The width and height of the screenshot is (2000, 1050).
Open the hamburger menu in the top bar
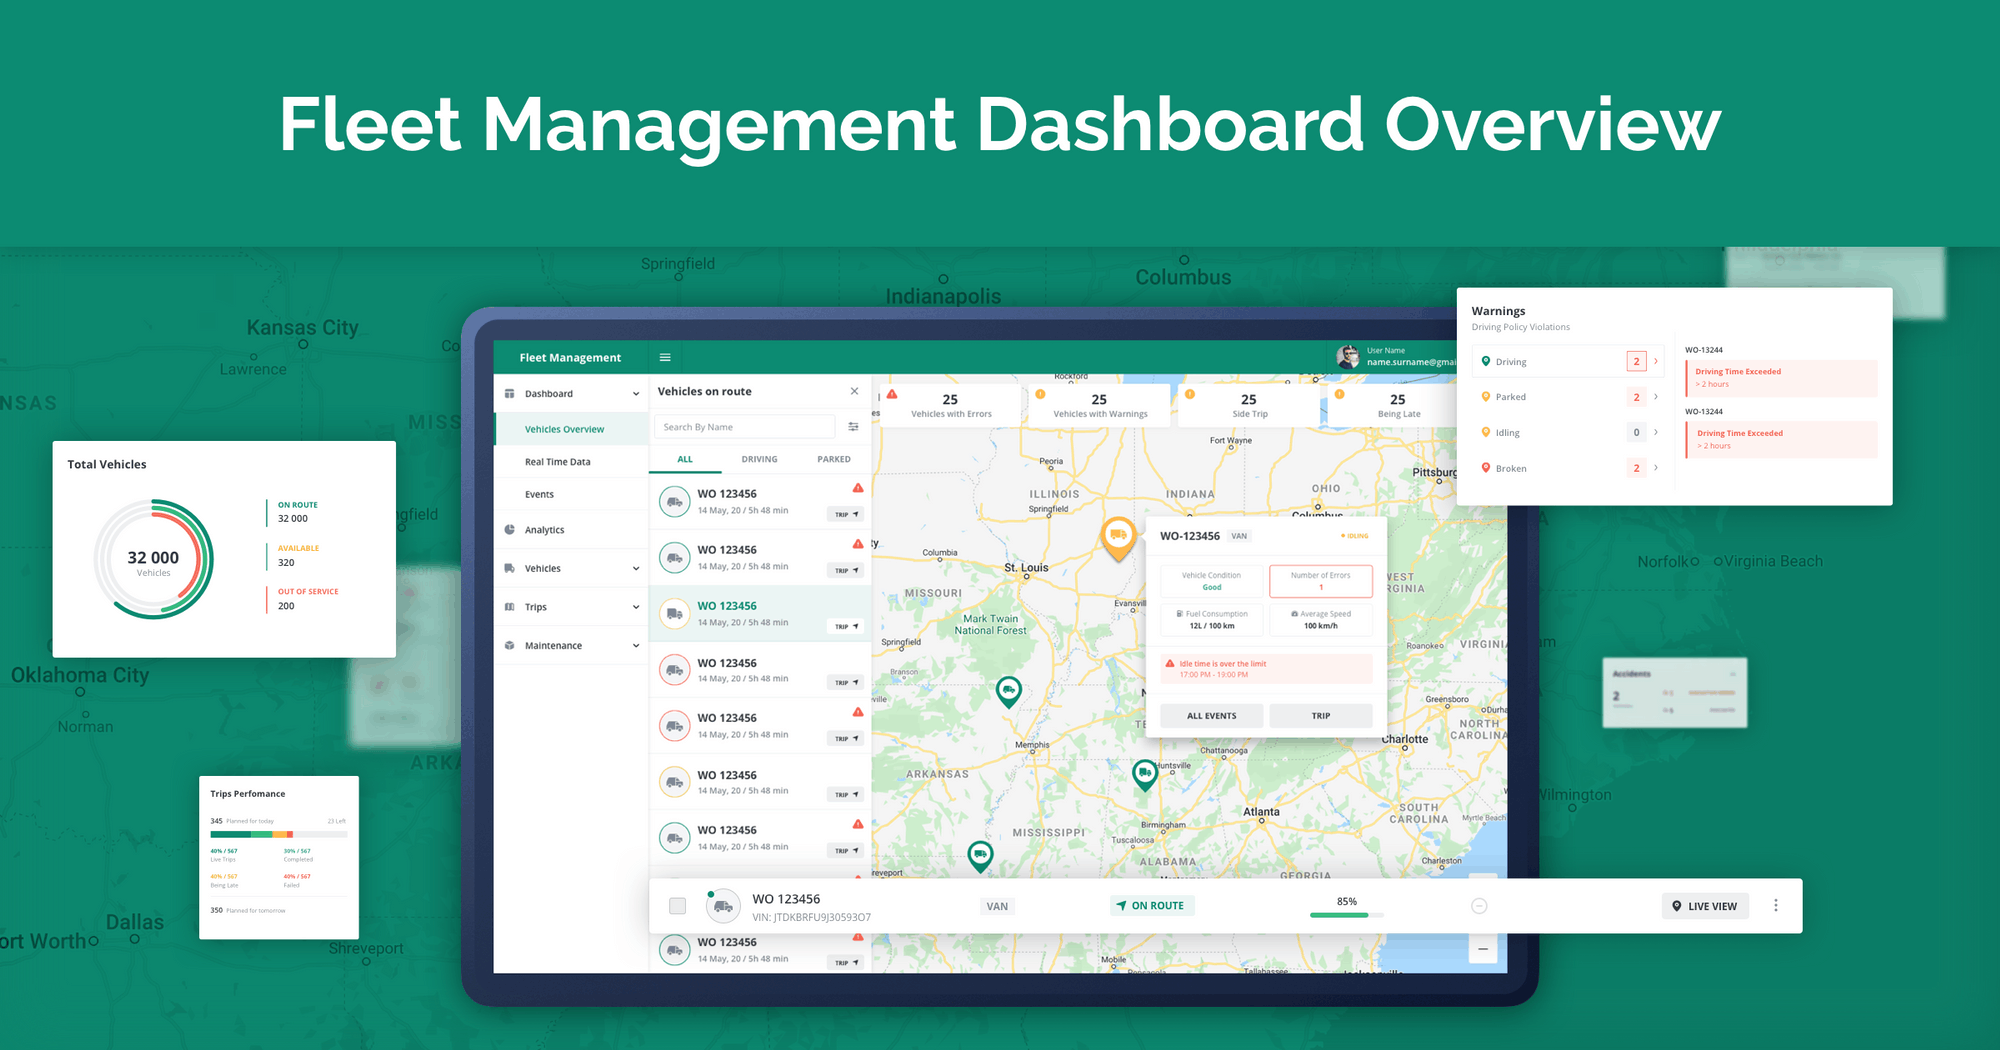coord(665,357)
